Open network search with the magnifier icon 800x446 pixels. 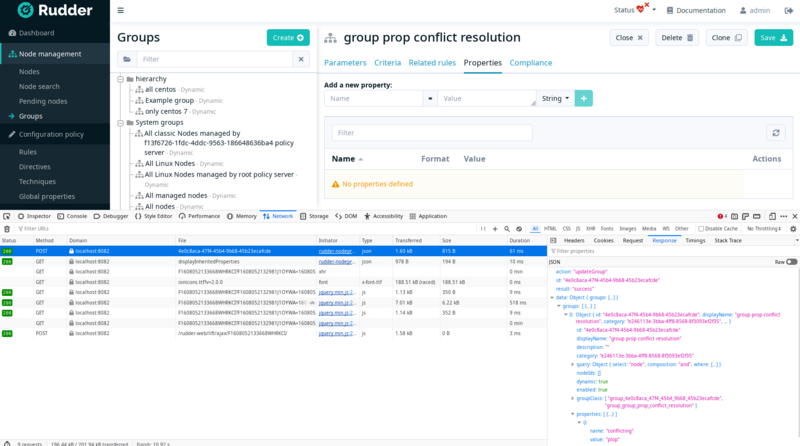point(507,229)
